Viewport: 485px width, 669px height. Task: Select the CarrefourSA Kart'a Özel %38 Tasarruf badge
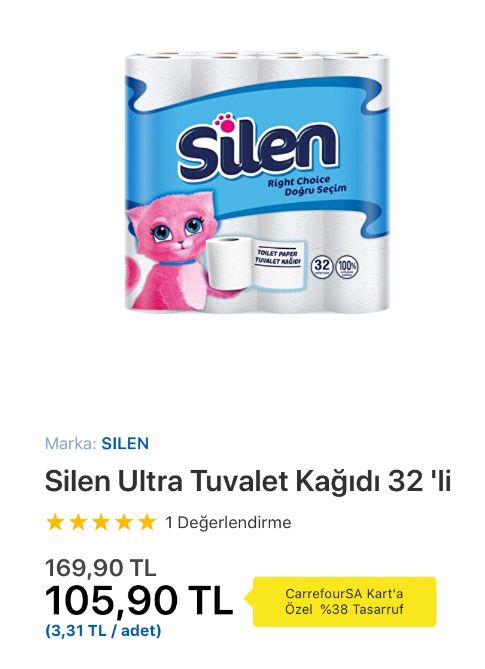pyautogui.click(x=345, y=602)
